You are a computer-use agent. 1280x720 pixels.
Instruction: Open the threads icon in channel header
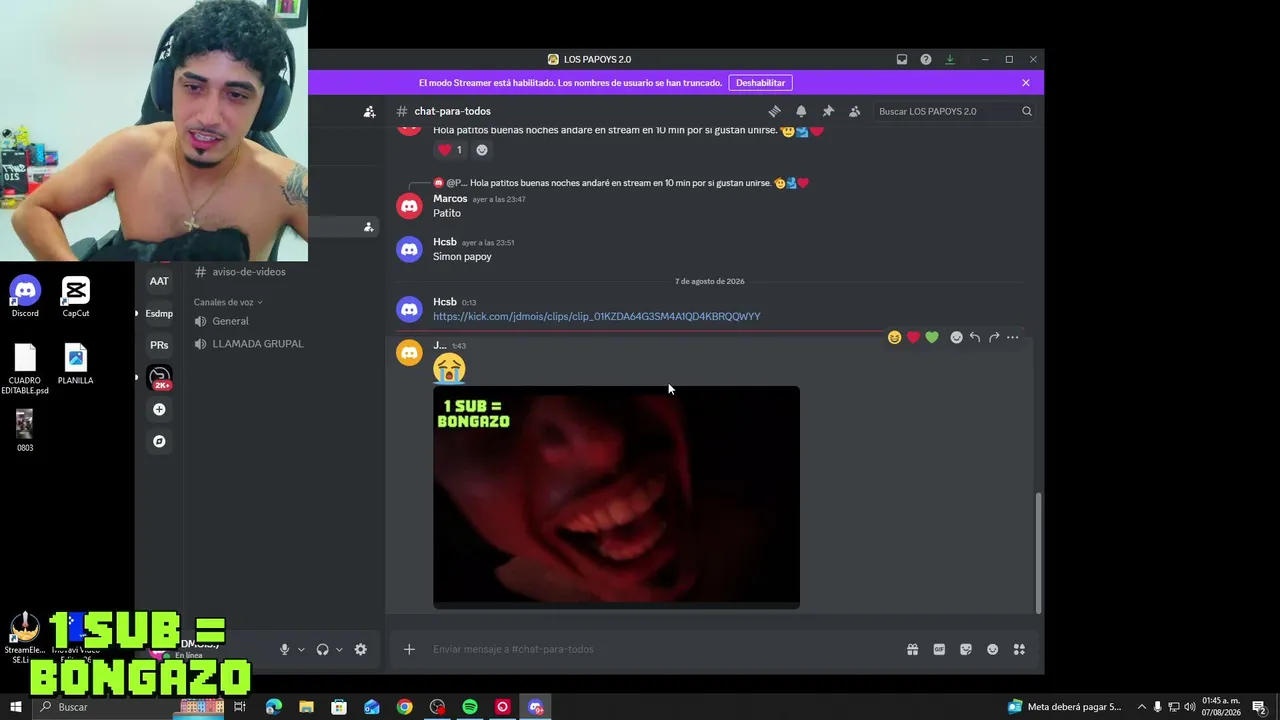(x=774, y=111)
